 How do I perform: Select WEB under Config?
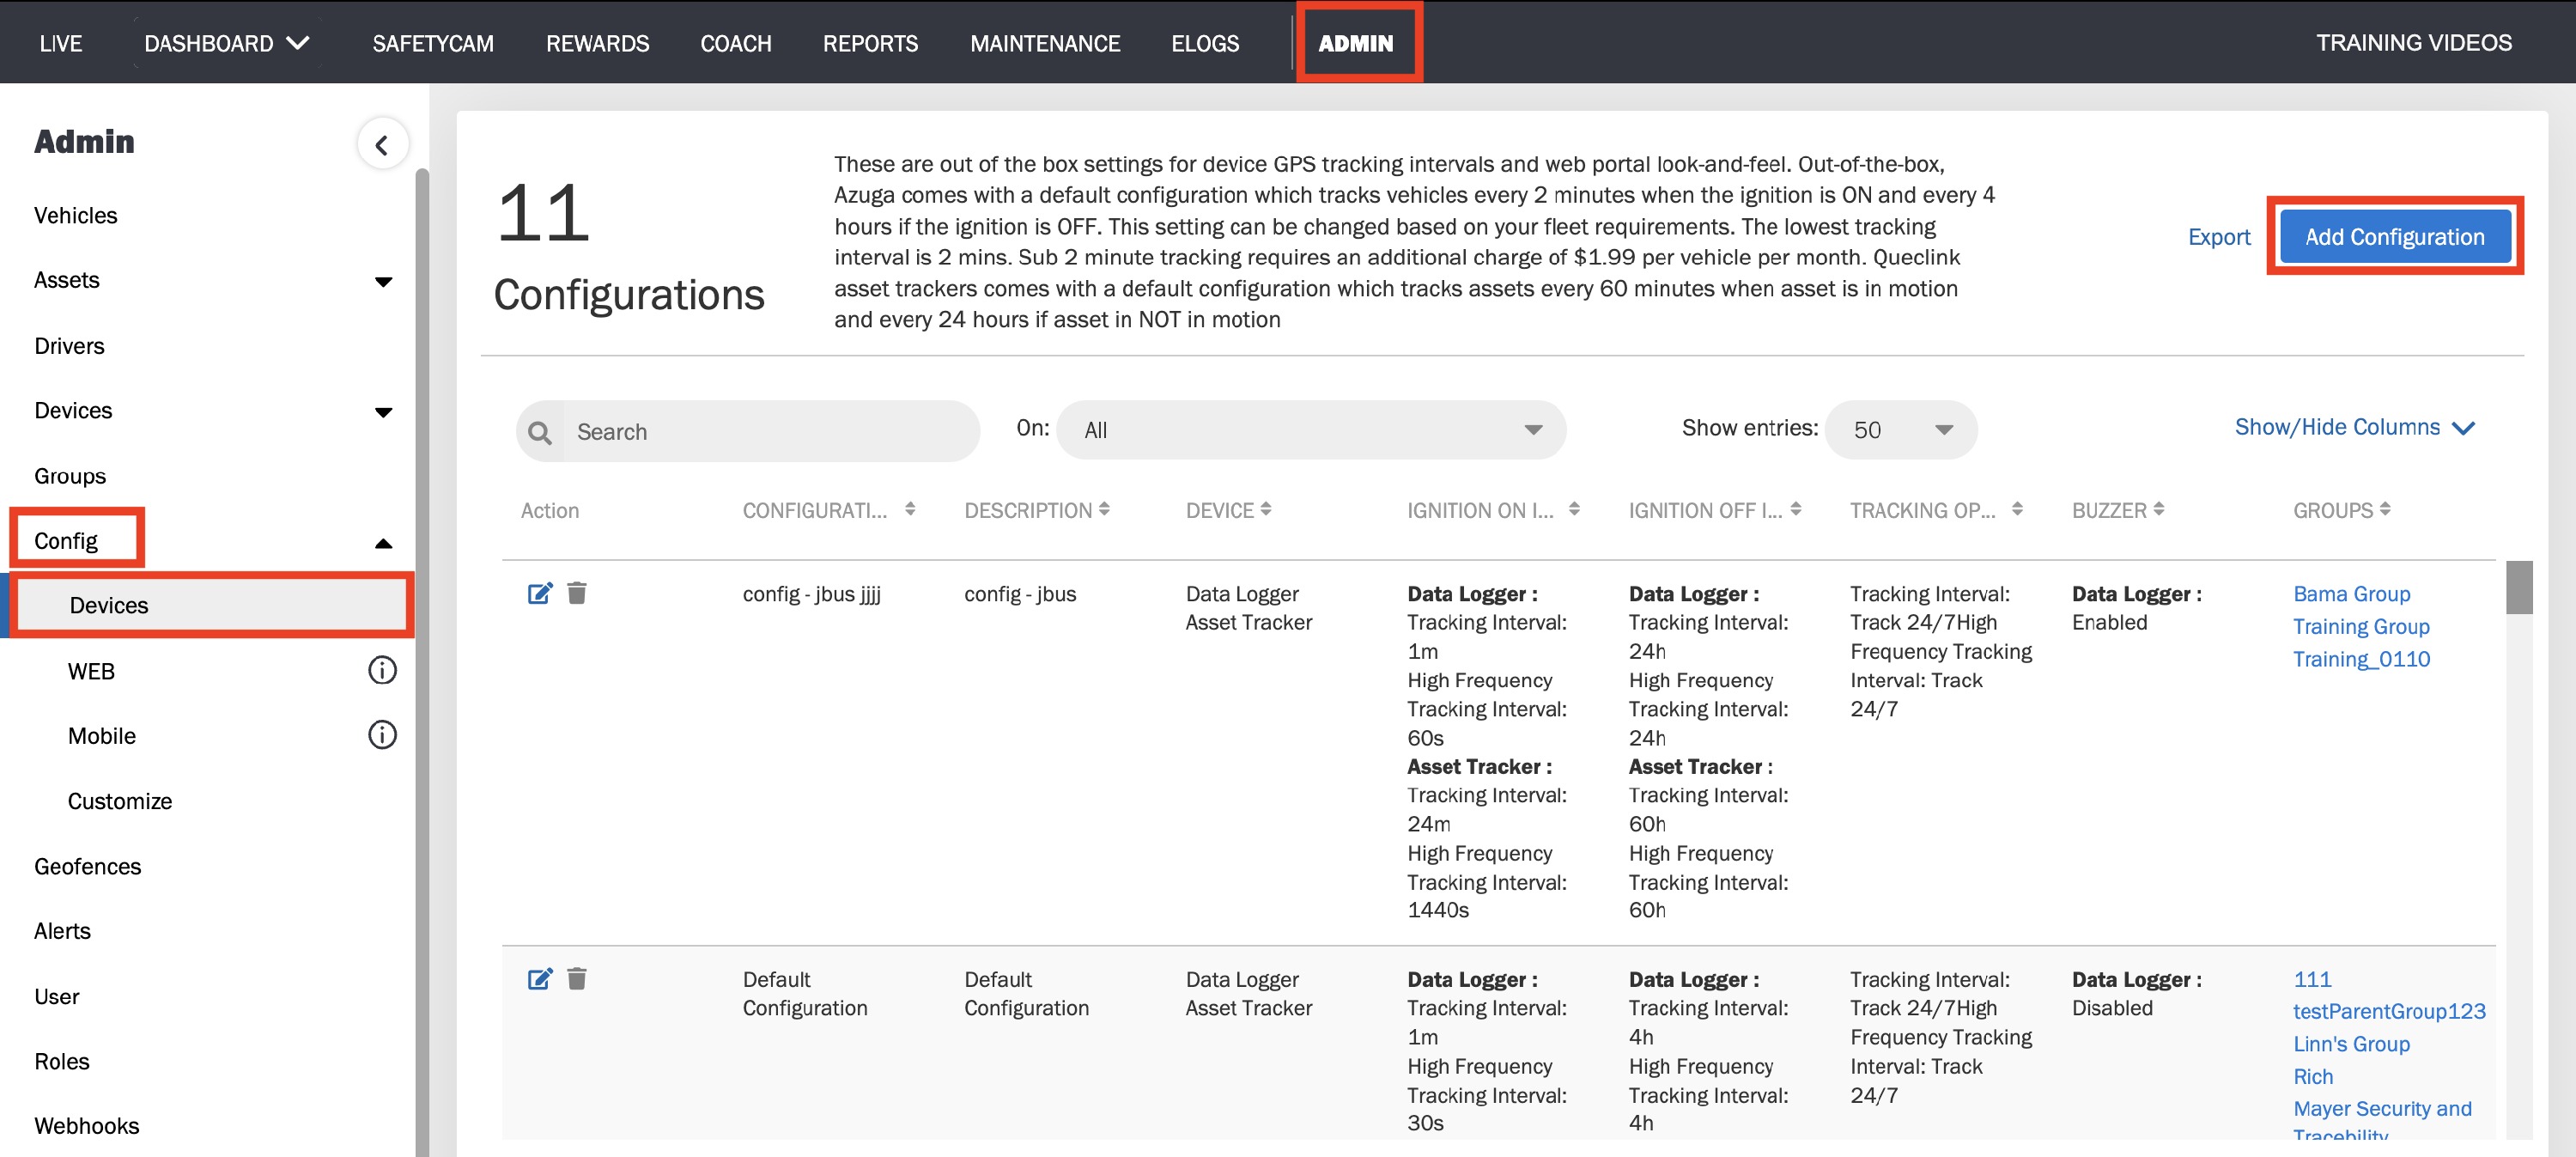click(91, 671)
